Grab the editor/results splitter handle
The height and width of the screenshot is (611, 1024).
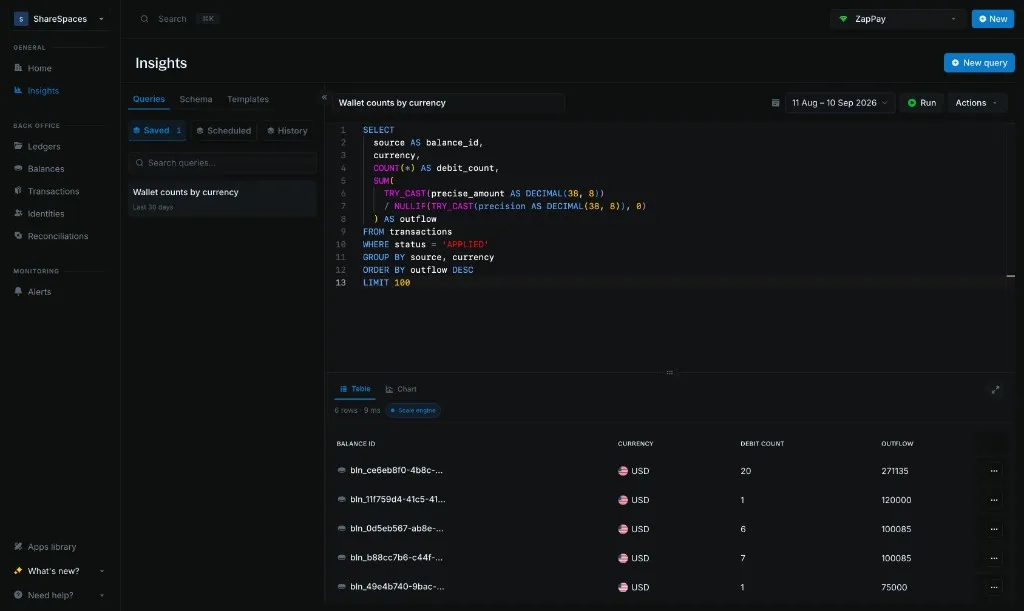(669, 372)
